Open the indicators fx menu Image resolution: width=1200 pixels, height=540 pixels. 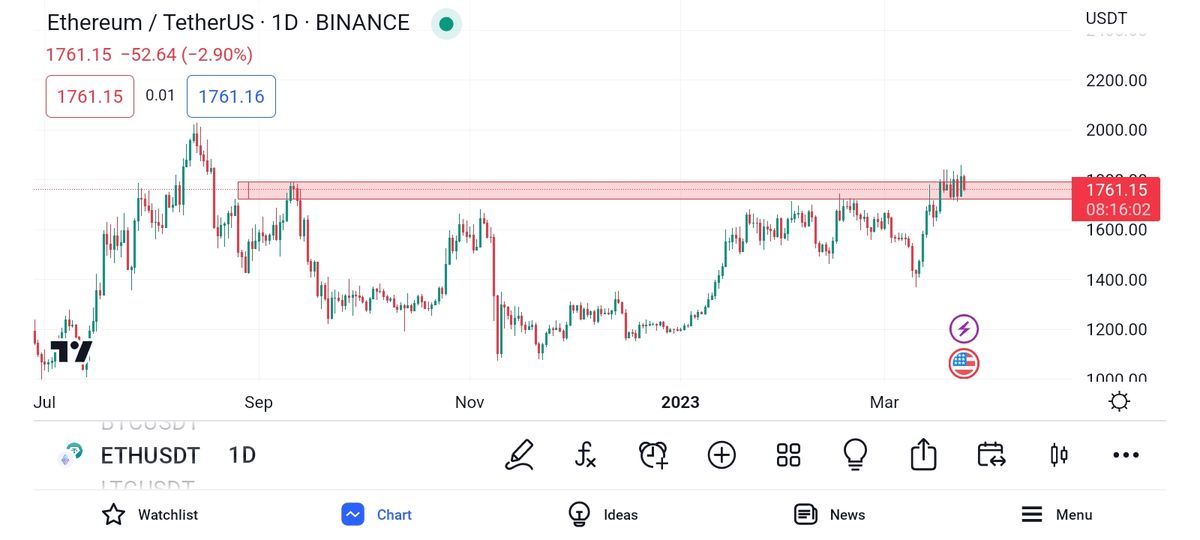coord(586,455)
